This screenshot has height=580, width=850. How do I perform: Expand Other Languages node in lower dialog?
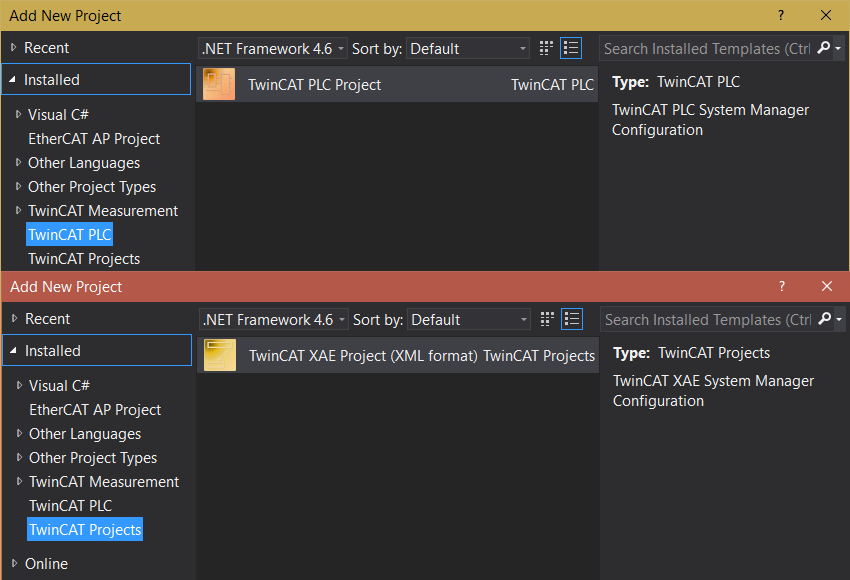(x=19, y=434)
